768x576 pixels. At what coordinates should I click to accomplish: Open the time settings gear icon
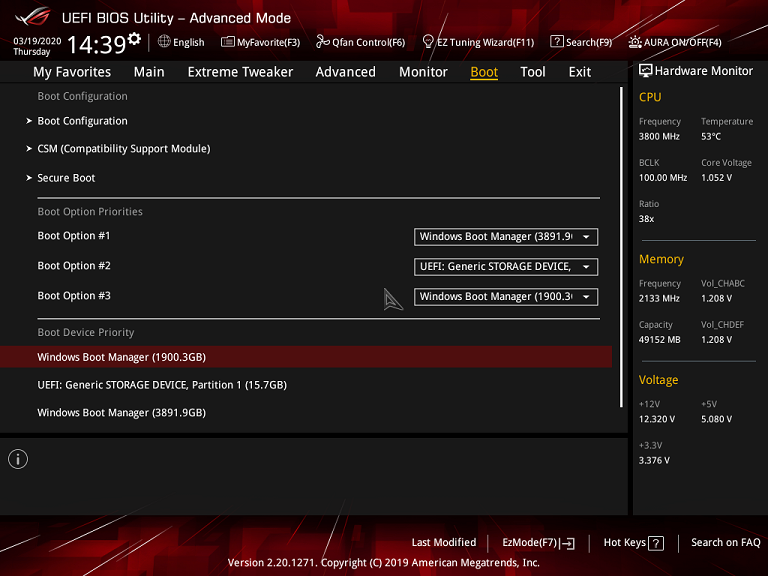pyautogui.click(x=134, y=38)
